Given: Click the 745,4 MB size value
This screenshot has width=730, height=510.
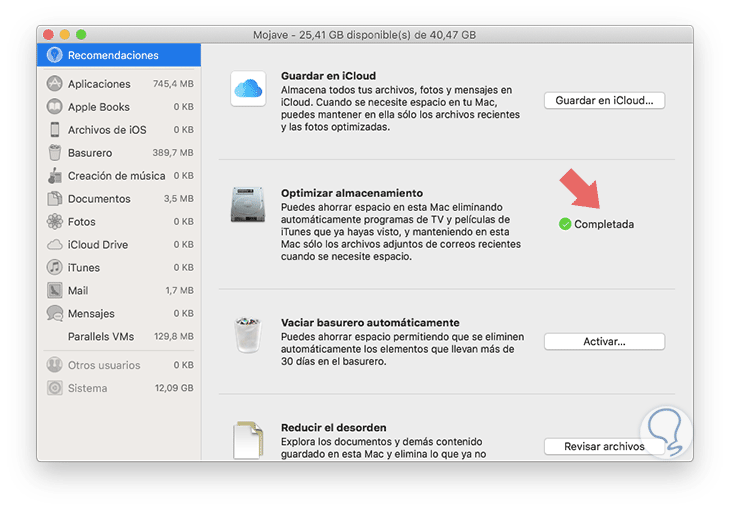Looking at the screenshot, I should [173, 84].
